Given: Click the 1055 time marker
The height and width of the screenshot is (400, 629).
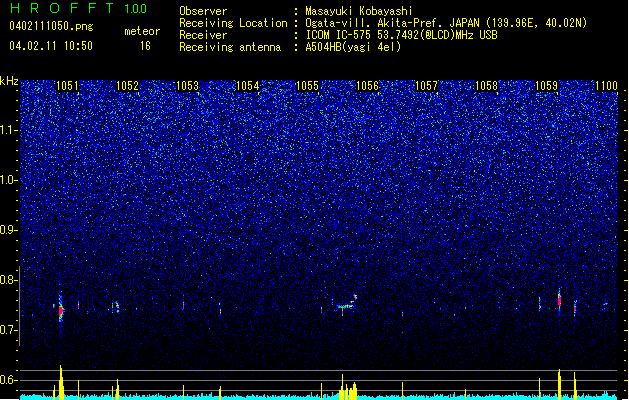Looking at the screenshot, I should pos(307,86).
